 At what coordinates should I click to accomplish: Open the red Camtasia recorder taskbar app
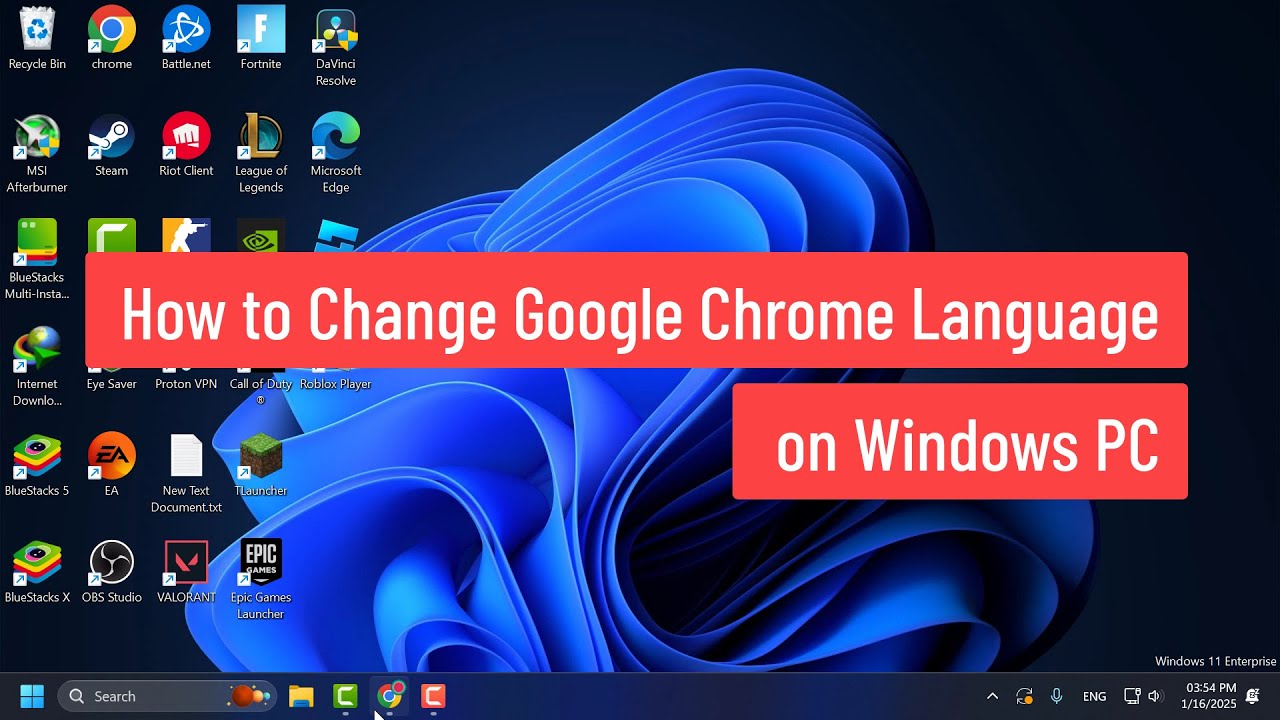[433, 696]
